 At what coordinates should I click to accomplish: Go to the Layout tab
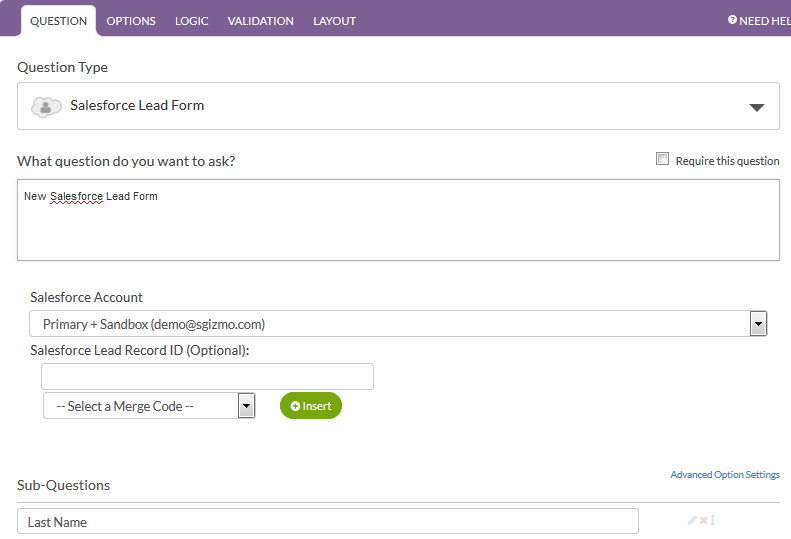click(334, 21)
